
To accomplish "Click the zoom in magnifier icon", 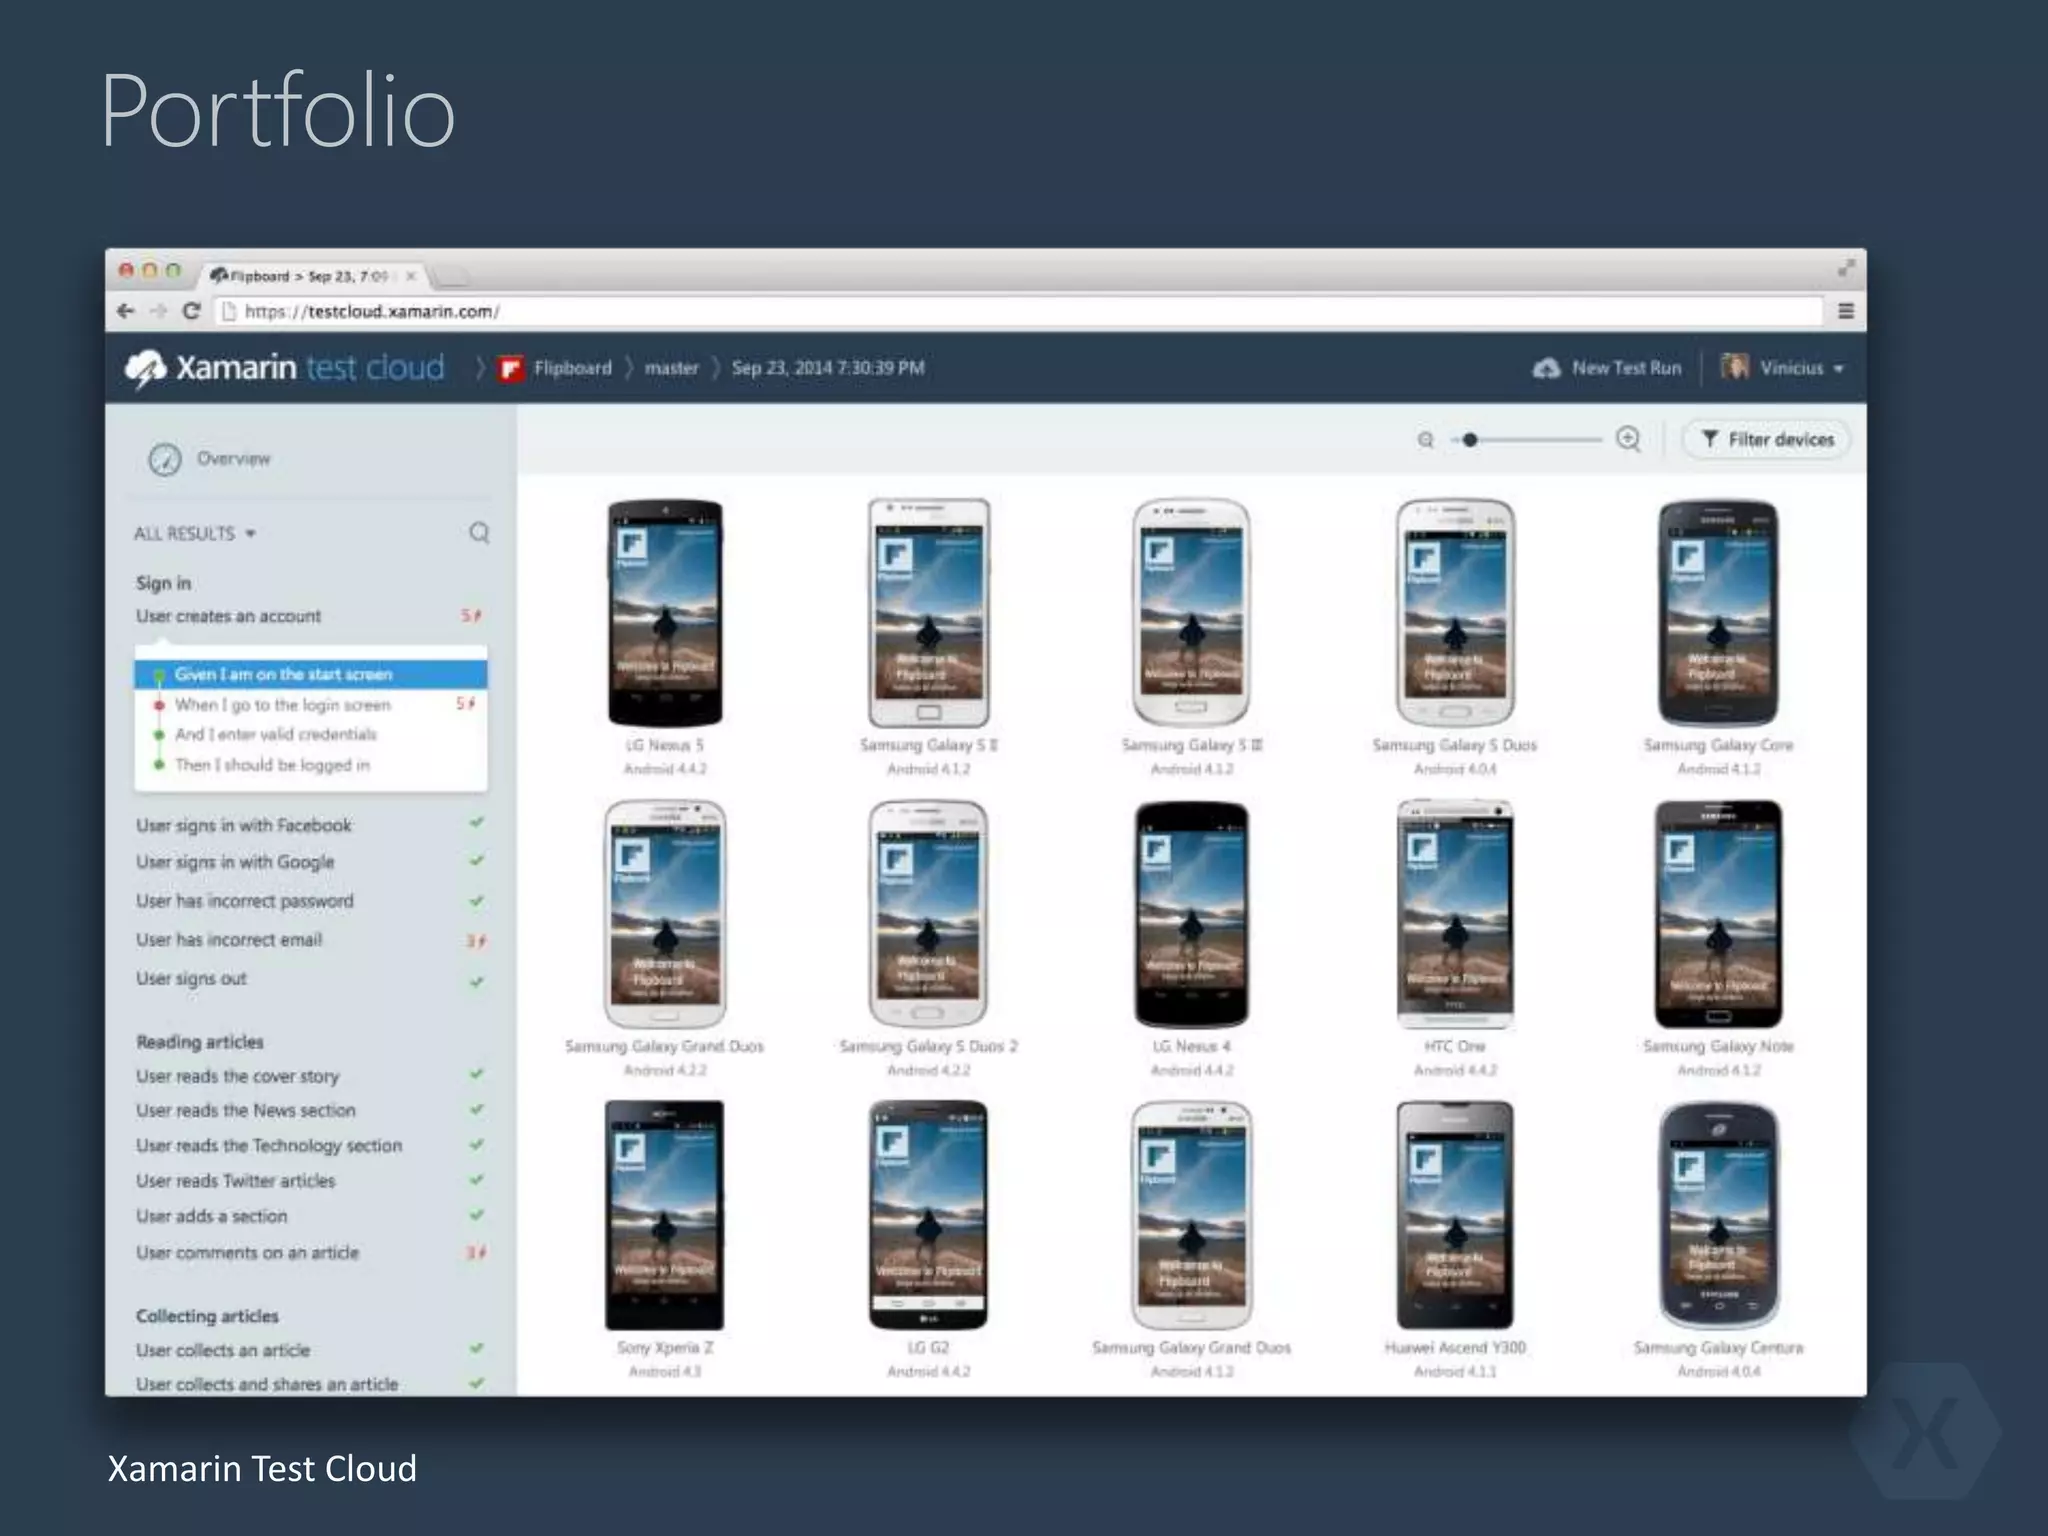I will tap(1628, 439).
